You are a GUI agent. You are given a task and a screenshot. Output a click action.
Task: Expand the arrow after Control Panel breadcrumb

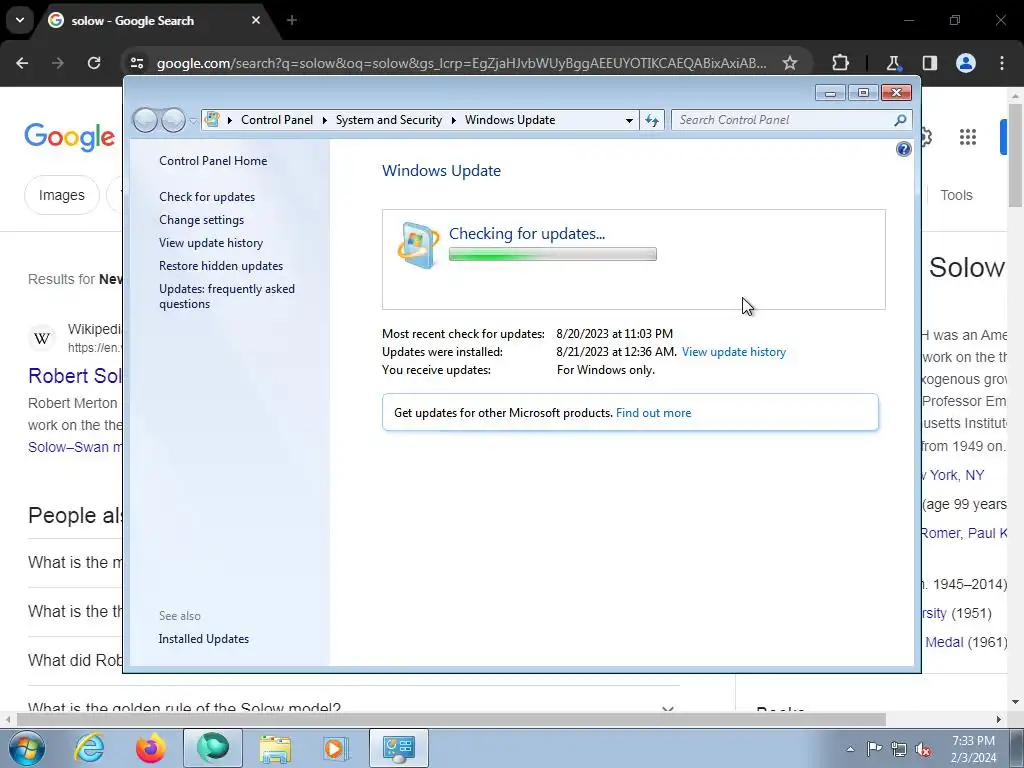[x=325, y=120]
